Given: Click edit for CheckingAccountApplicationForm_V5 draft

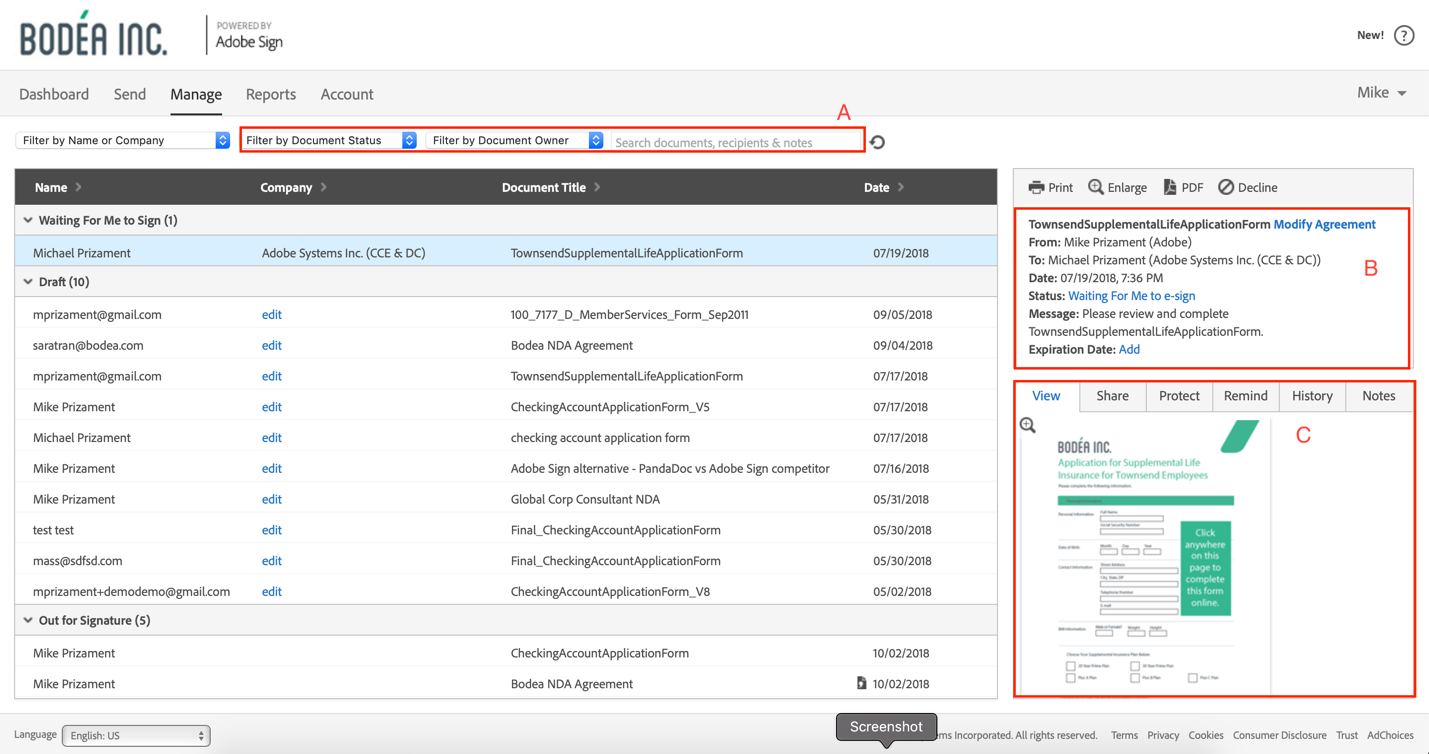Looking at the screenshot, I should (x=271, y=407).
